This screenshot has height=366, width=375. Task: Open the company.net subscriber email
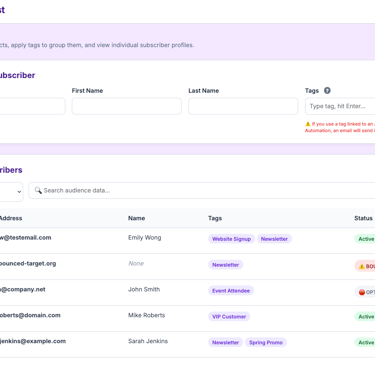pos(23,289)
